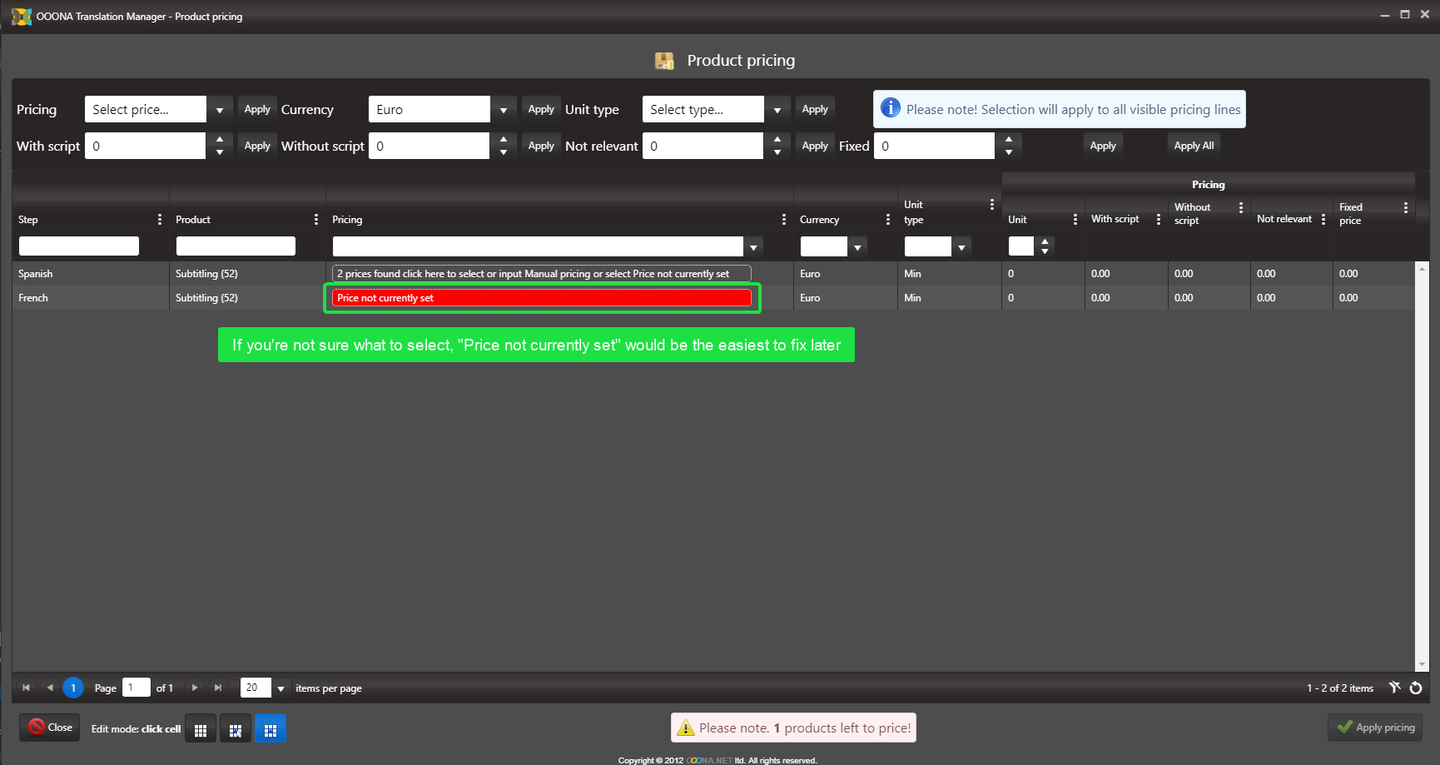Open the 'Select type...' Unit type dropdown
Viewport: 1440px width, 765px height.
click(778, 110)
